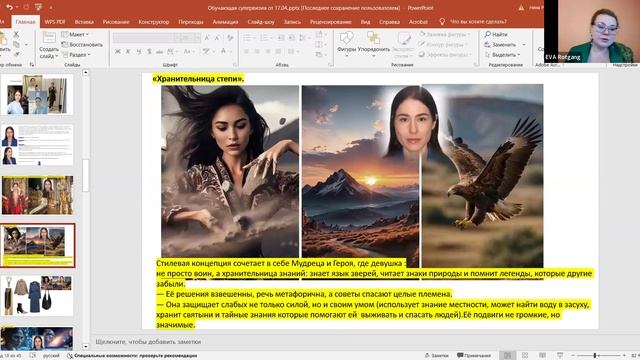The height and width of the screenshot is (360, 640).
Task: Open the Слайд-шоу ribbon tab
Action: (x=261, y=22)
